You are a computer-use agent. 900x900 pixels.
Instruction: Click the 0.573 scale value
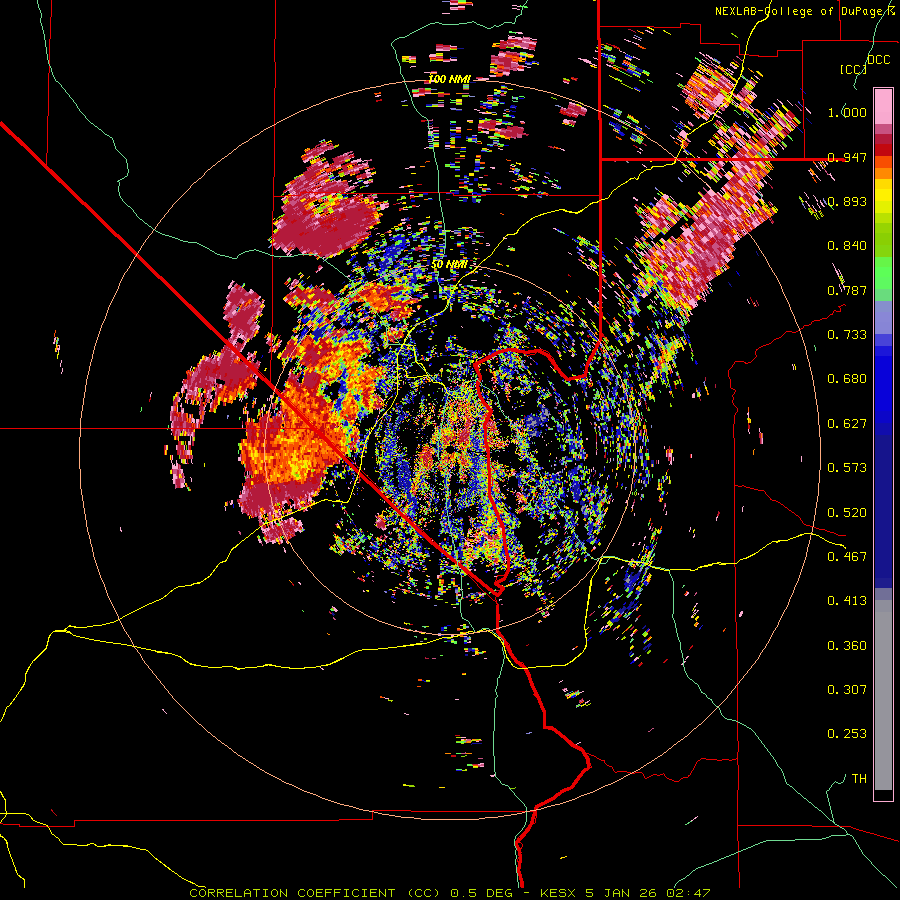[847, 468]
